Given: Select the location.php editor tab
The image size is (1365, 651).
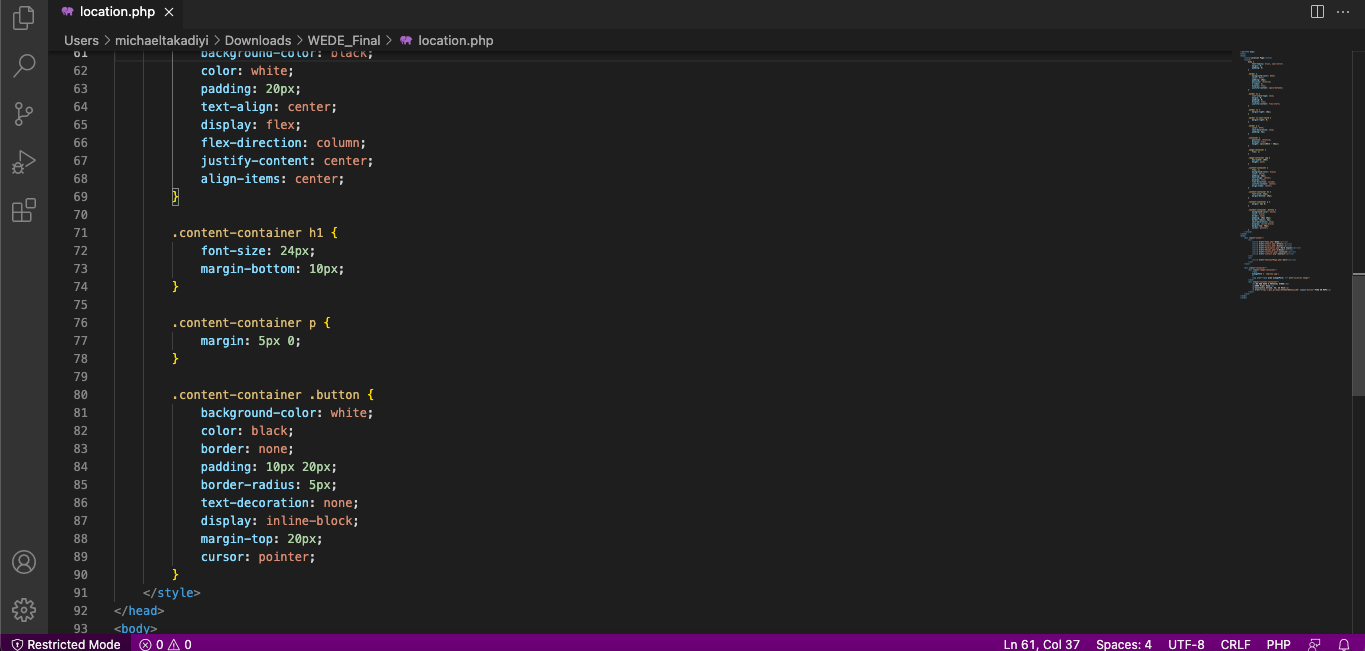Looking at the screenshot, I should pos(116,12).
